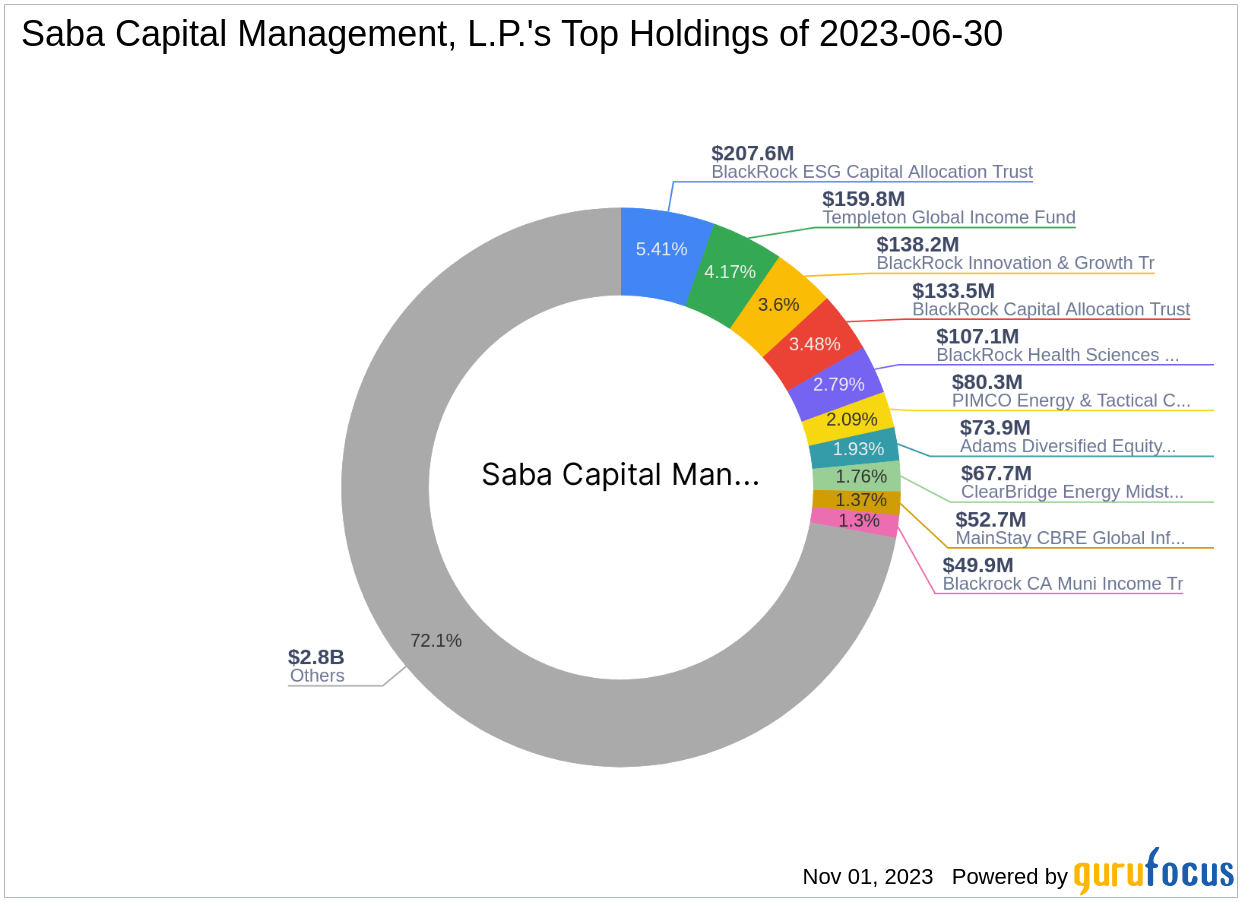Image resolution: width=1242 pixels, height=902 pixels.
Task: Click the Adams Diversified Equity label
Action: [1068, 447]
